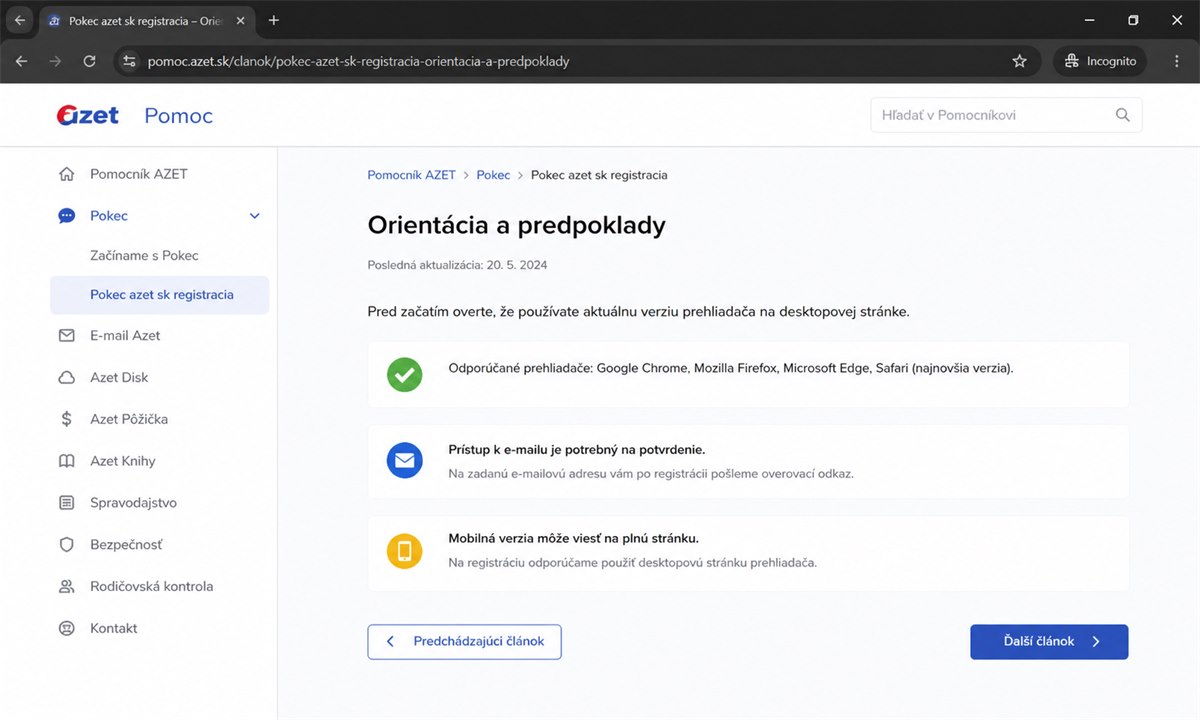Open Začíname s Pokec submenu item
The height and width of the screenshot is (720, 1200).
point(144,256)
